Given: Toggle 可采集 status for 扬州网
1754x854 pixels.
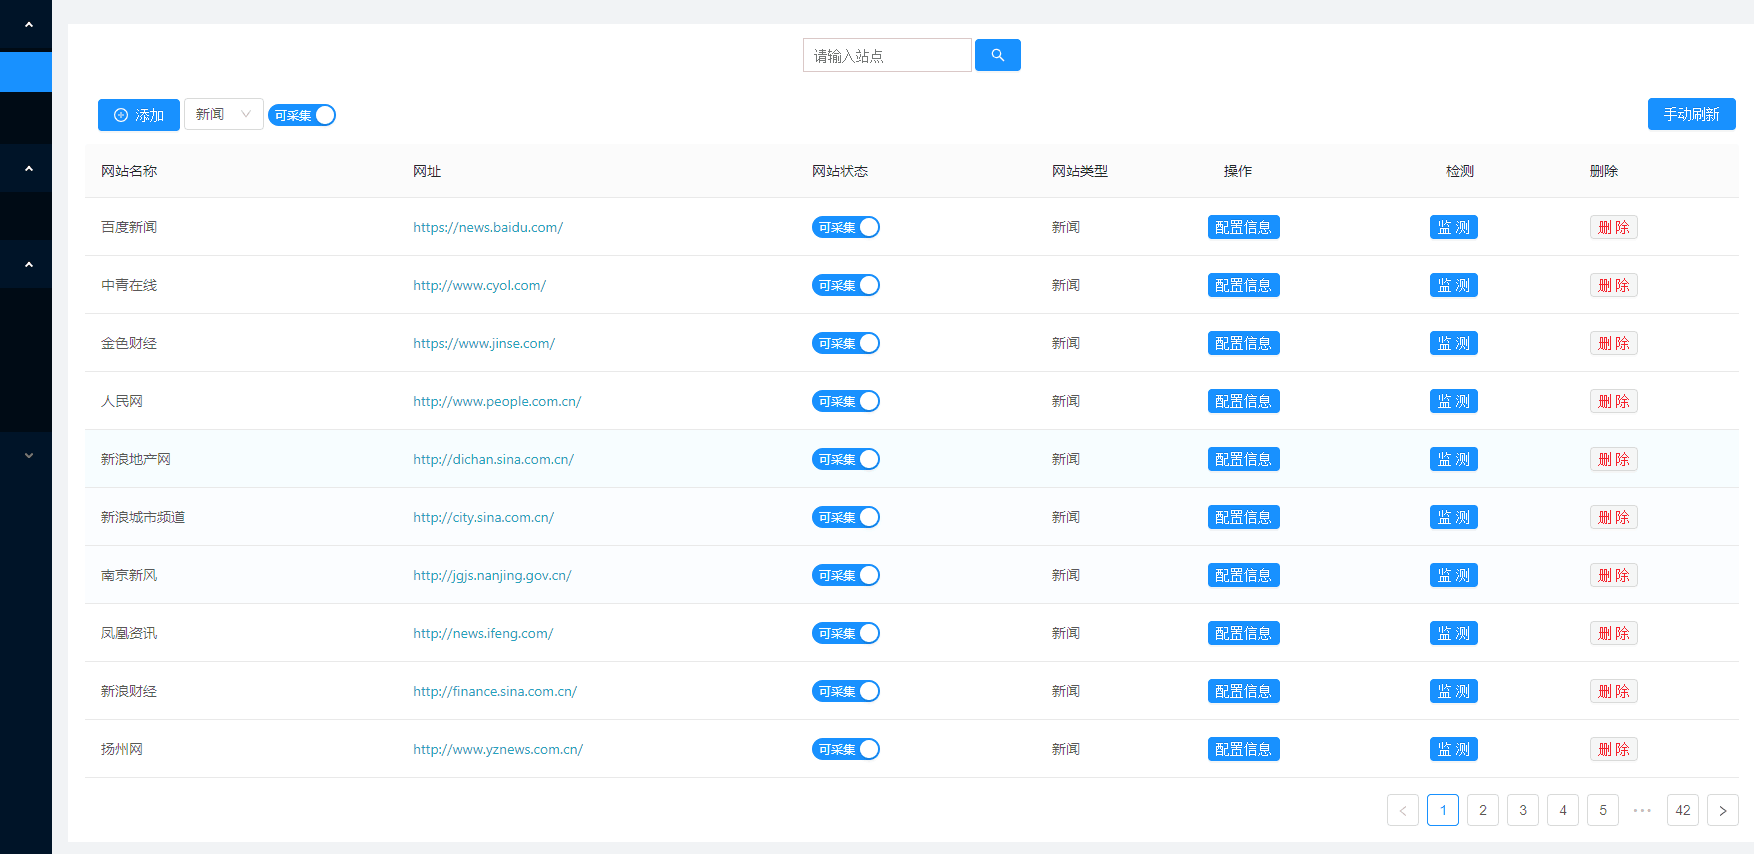Looking at the screenshot, I should coord(846,749).
